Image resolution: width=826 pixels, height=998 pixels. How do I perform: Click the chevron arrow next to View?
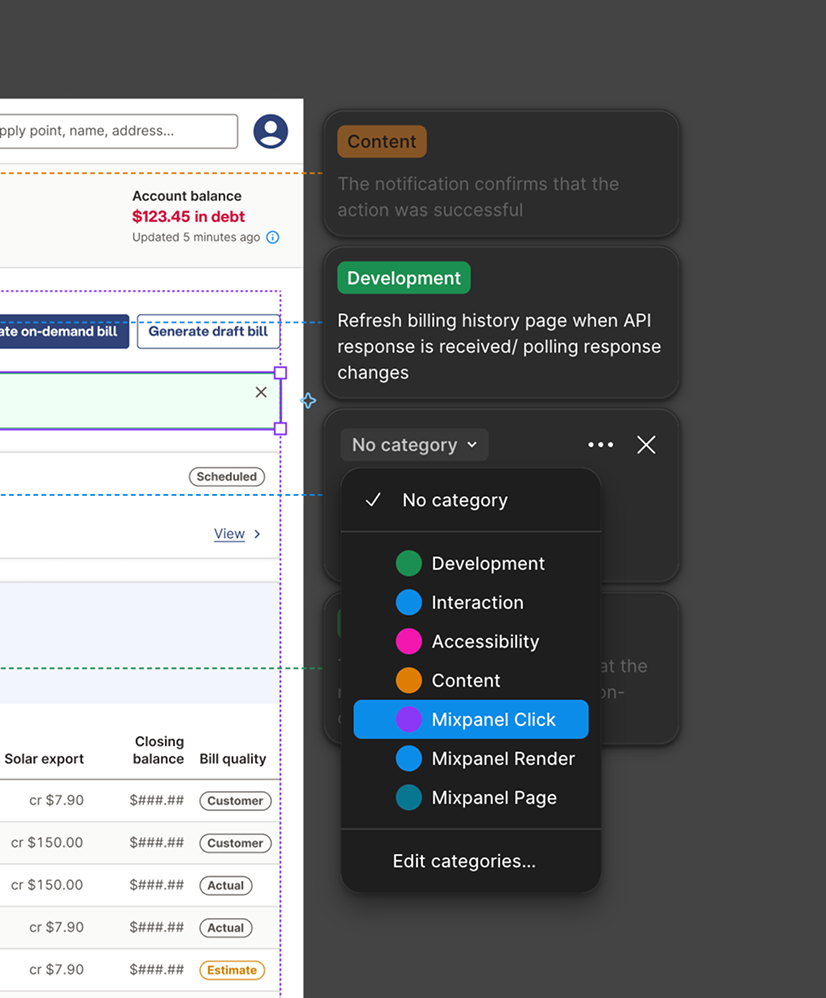point(257,534)
